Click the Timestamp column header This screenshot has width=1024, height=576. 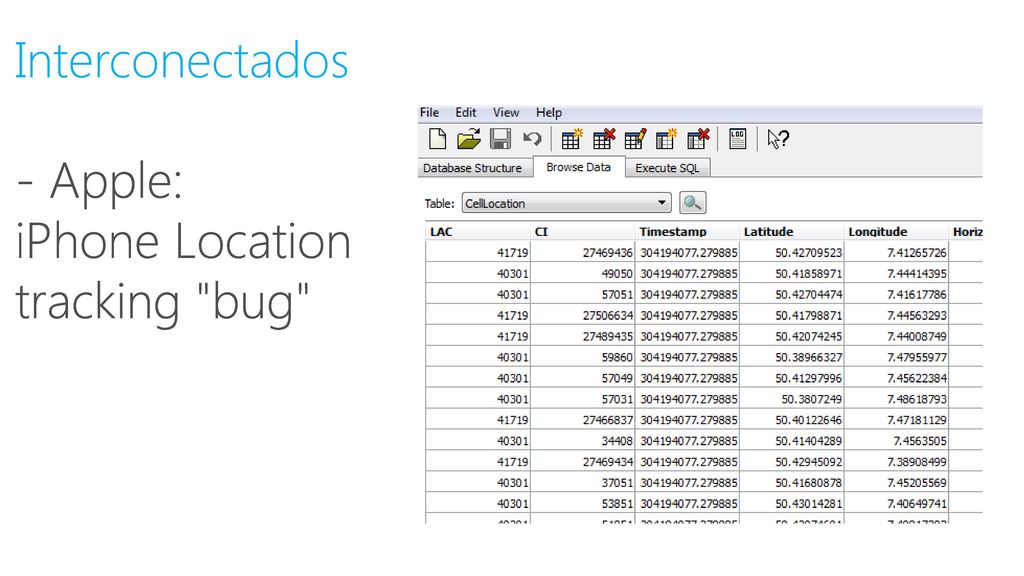tap(687, 231)
